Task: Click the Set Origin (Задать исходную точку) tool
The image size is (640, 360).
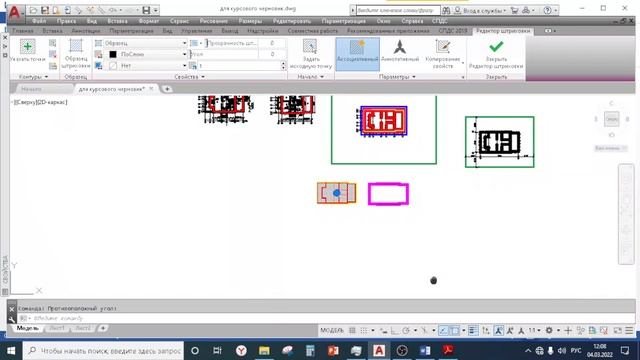Action: (x=310, y=54)
